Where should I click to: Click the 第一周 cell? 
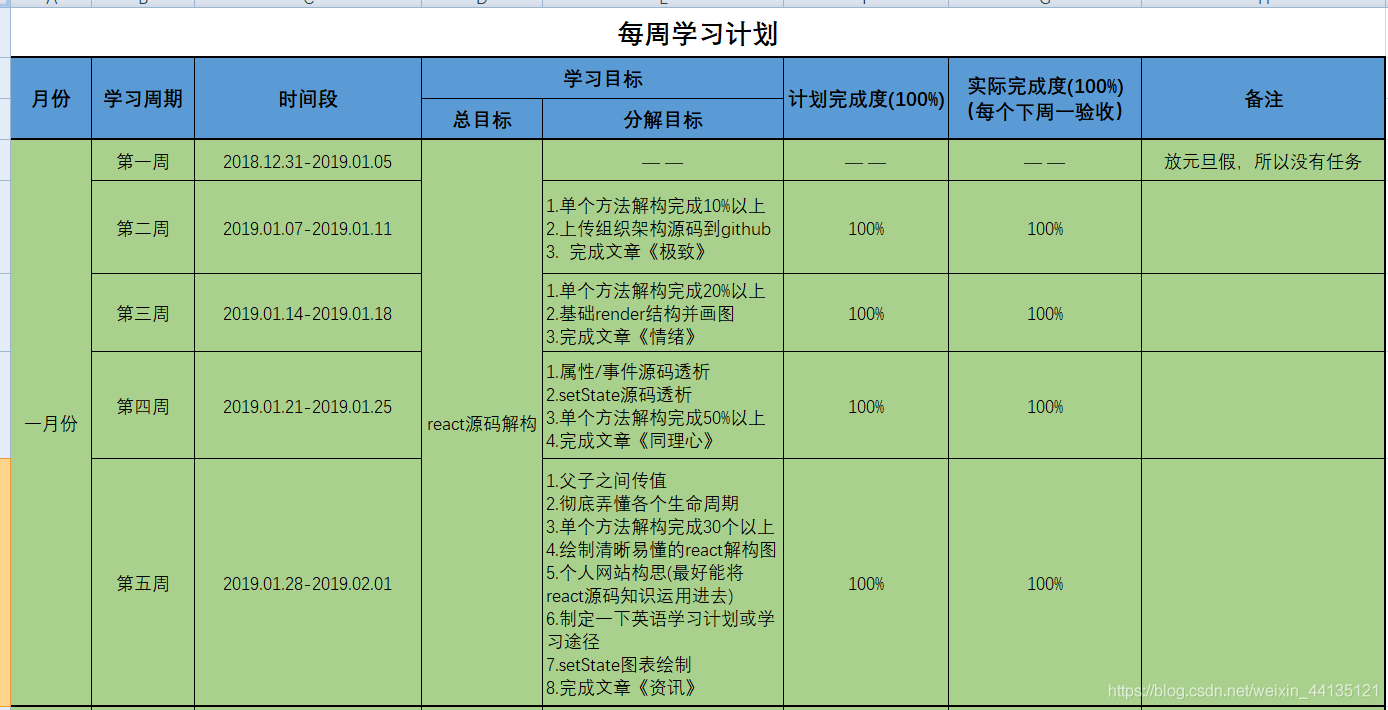click(x=143, y=161)
